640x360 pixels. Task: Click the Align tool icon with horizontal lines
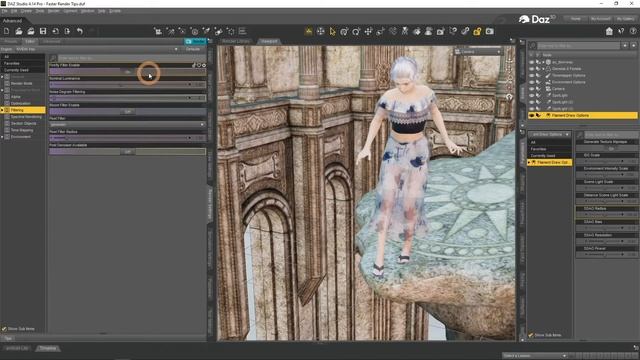pos(242,31)
